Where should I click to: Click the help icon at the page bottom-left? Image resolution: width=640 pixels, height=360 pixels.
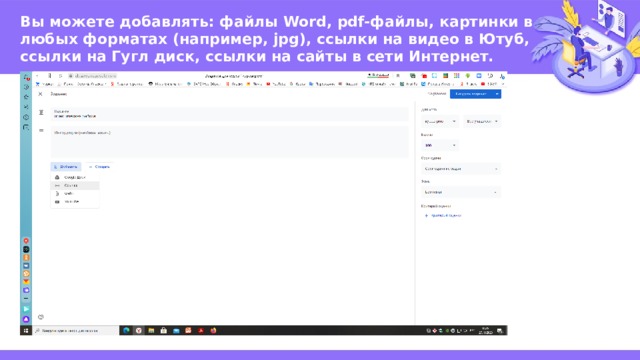point(41,317)
